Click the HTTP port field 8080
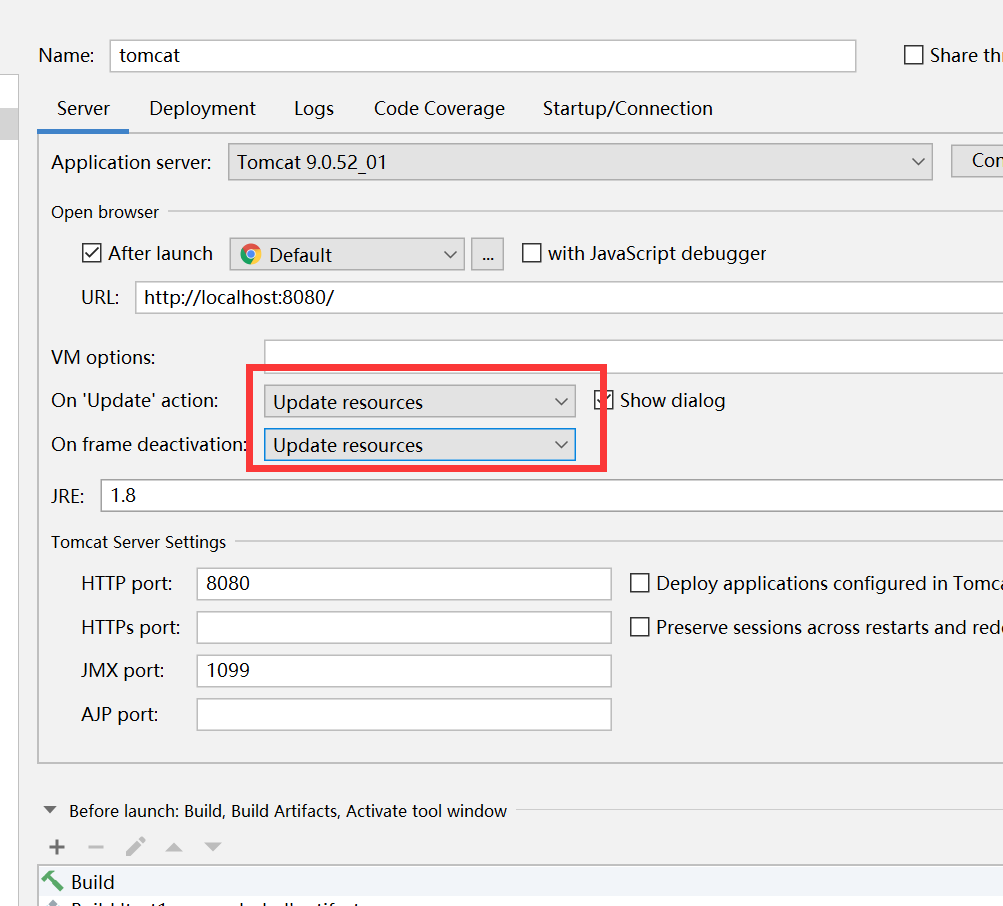The image size is (1003, 906). coord(404,584)
